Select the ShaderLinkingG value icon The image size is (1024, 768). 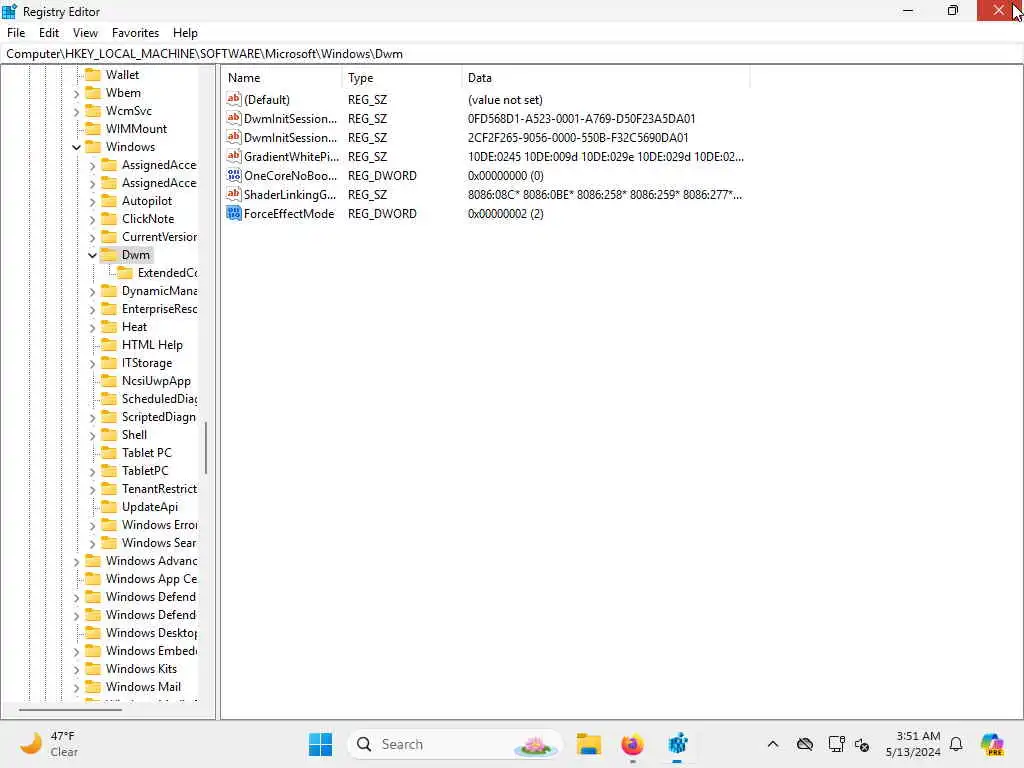tap(234, 194)
